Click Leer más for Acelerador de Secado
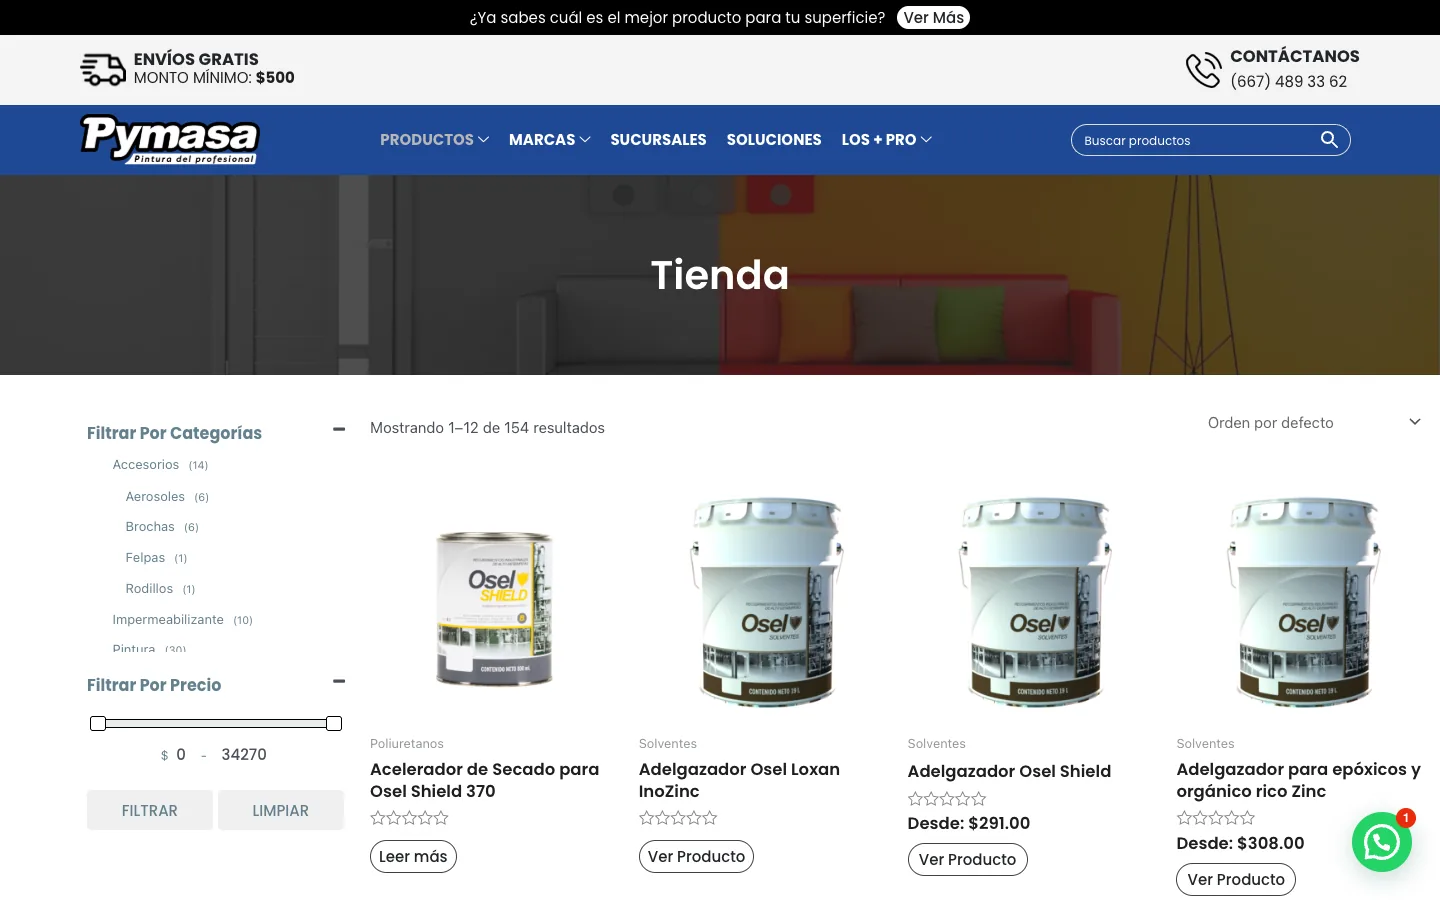This screenshot has width=1440, height=900. [413, 856]
